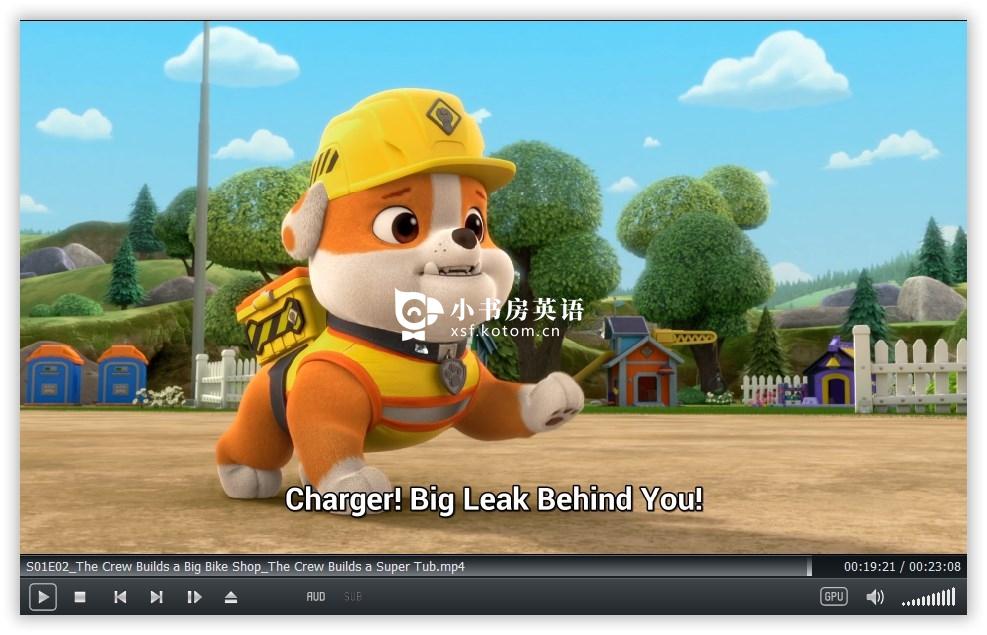This screenshot has height=635, width=987.
Task: Open the AUD audio track selector
Action: 316,597
